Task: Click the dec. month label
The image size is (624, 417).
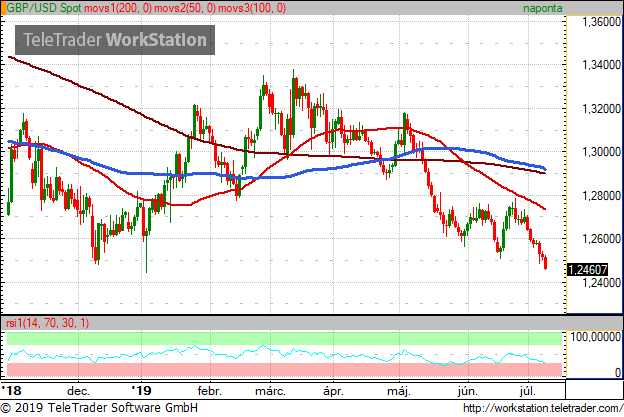Action: (x=78, y=391)
